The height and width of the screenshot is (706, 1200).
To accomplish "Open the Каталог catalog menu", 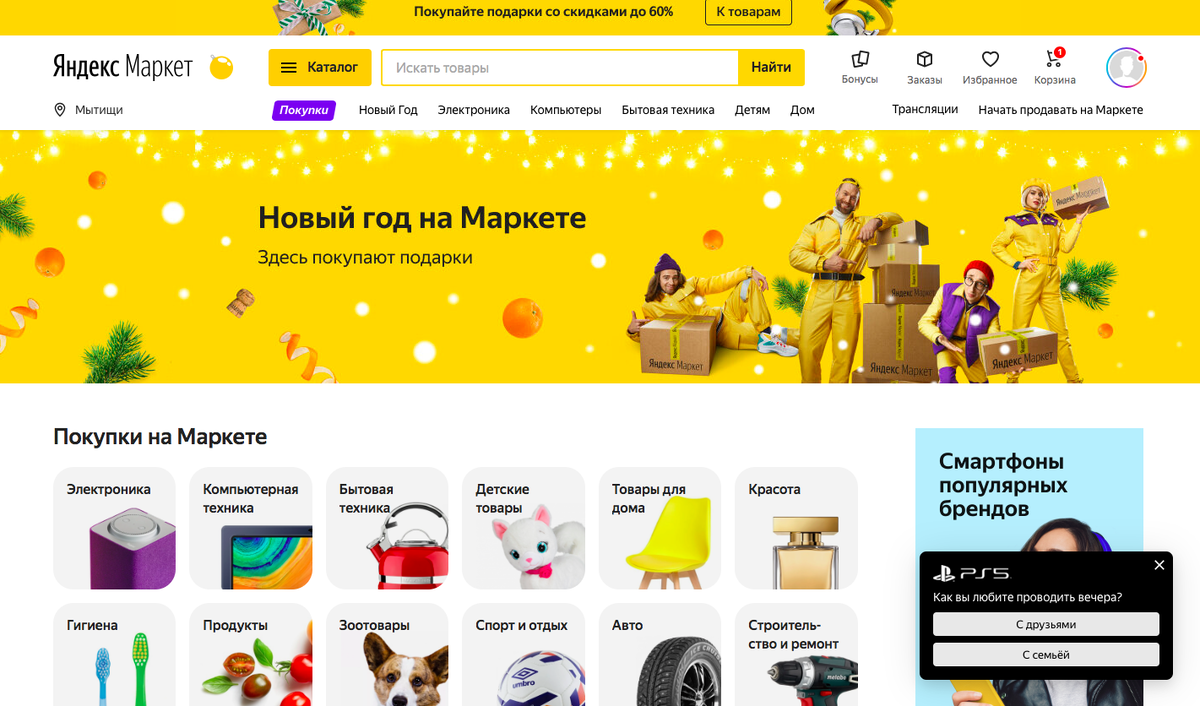I will pyautogui.click(x=320, y=67).
